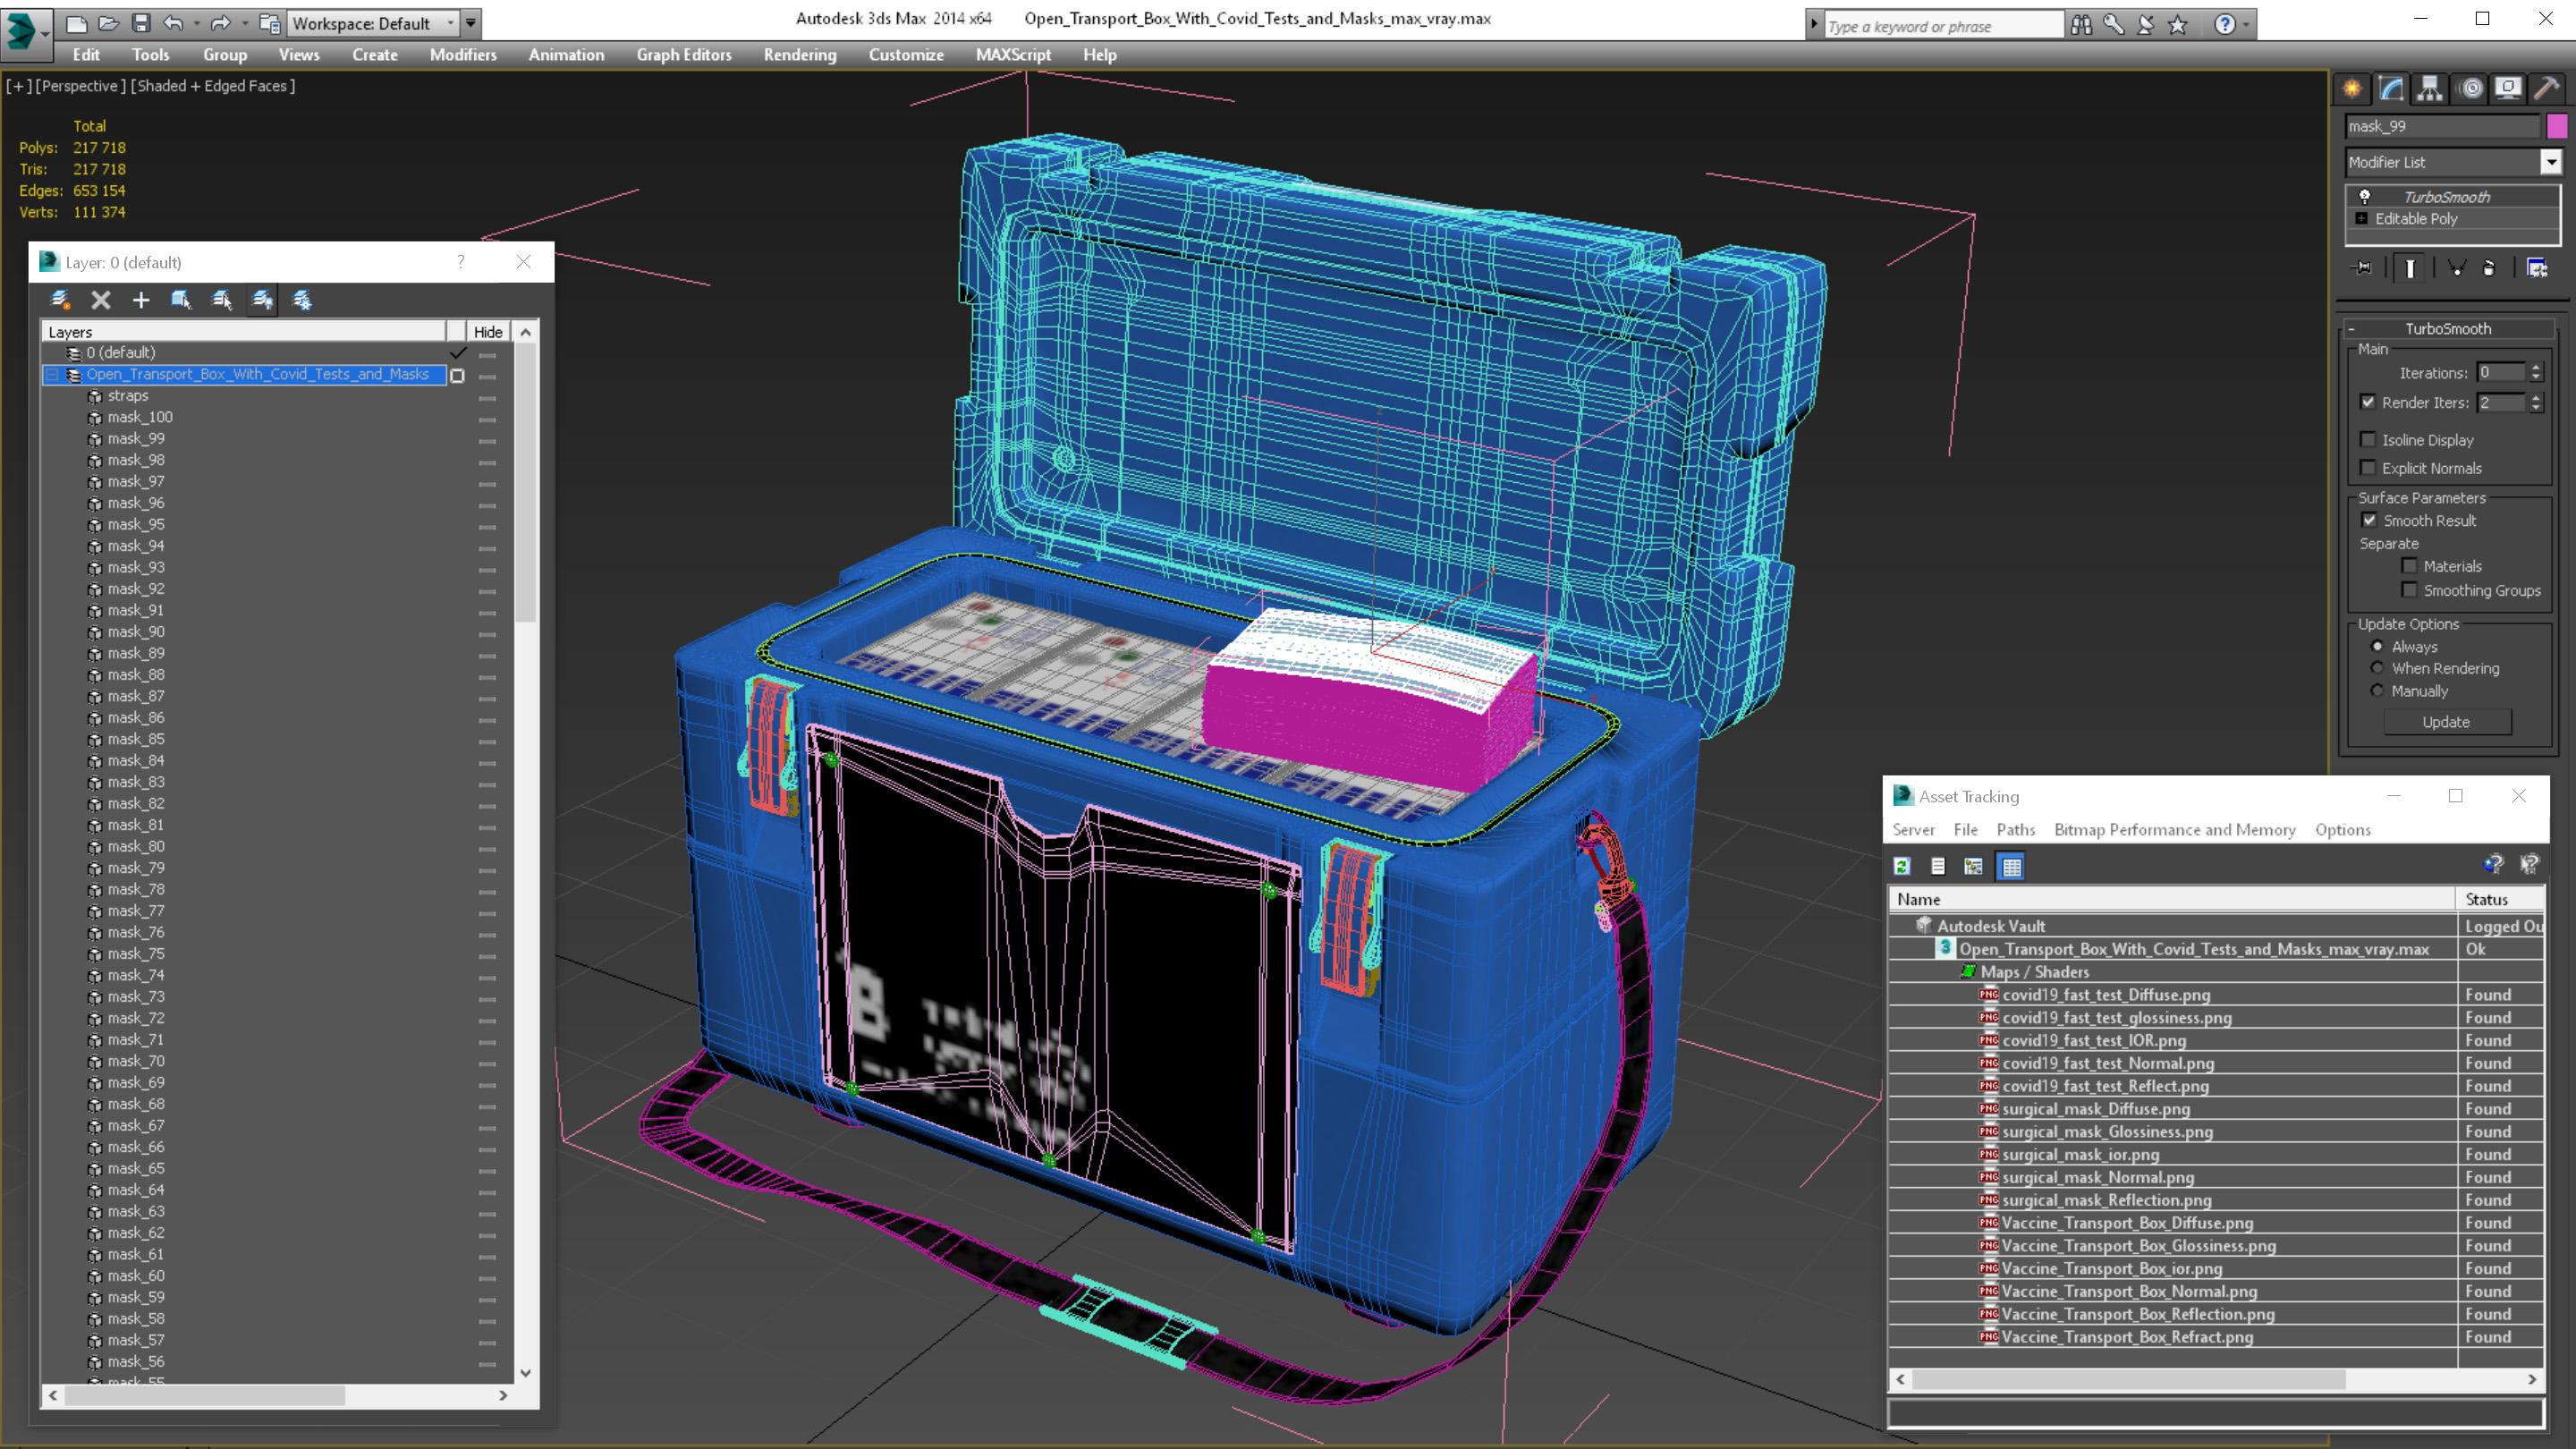This screenshot has height=1449, width=2576.
Task: Select the Always update option
Action: 2378,646
